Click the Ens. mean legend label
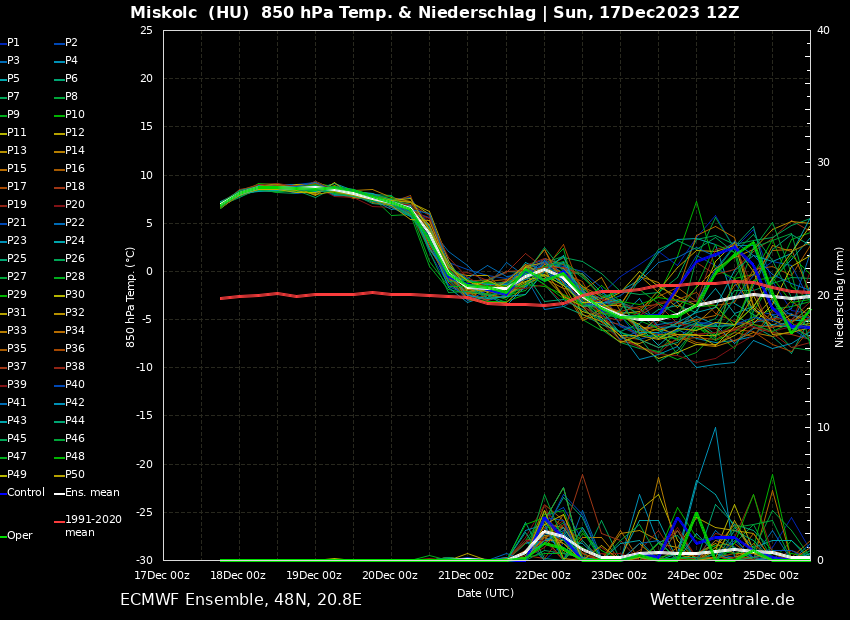This screenshot has height=620, width=850. coord(92,493)
